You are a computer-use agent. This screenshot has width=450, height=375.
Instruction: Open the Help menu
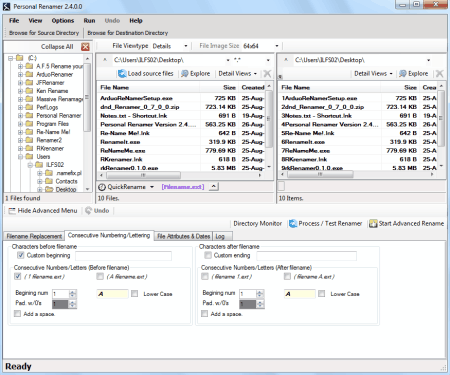click(x=136, y=21)
